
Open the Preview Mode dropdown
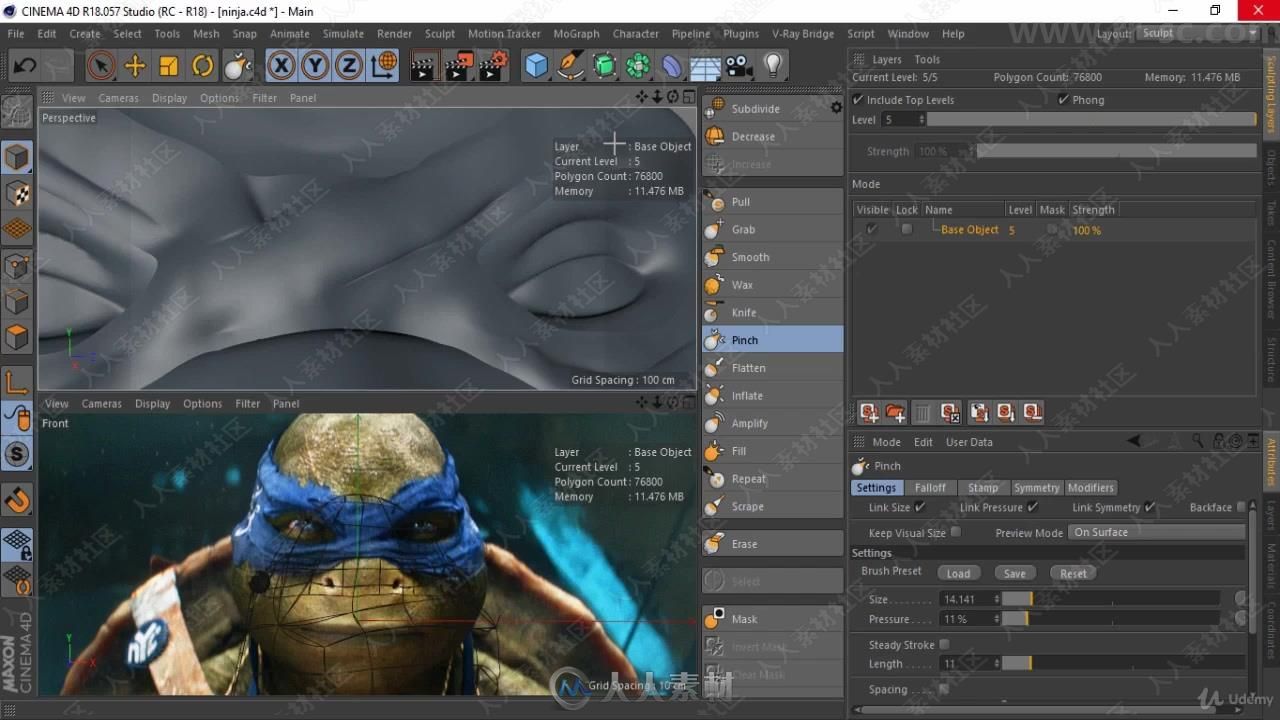1158,532
